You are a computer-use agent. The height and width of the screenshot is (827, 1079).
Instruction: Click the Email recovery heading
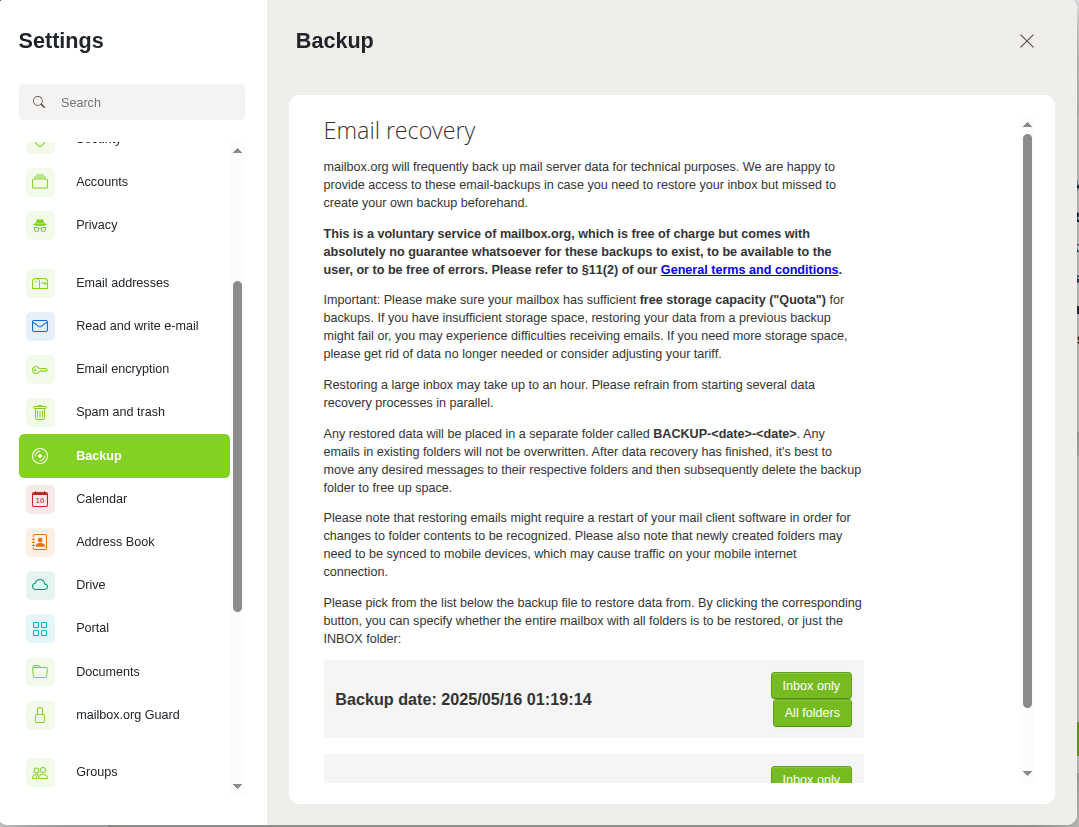[400, 131]
